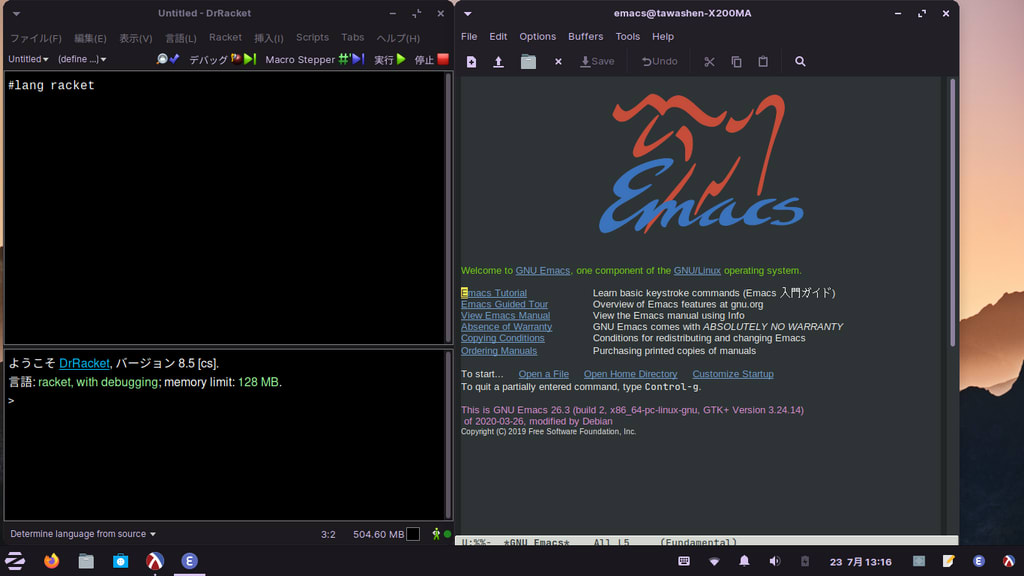Open the Tabs menu in DrRacket

pos(353,38)
